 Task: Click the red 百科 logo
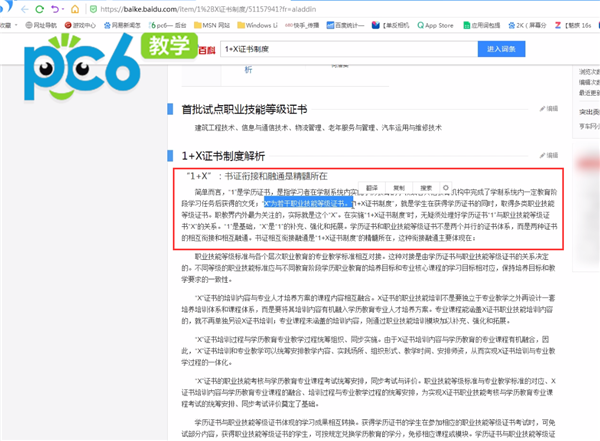tap(207, 50)
